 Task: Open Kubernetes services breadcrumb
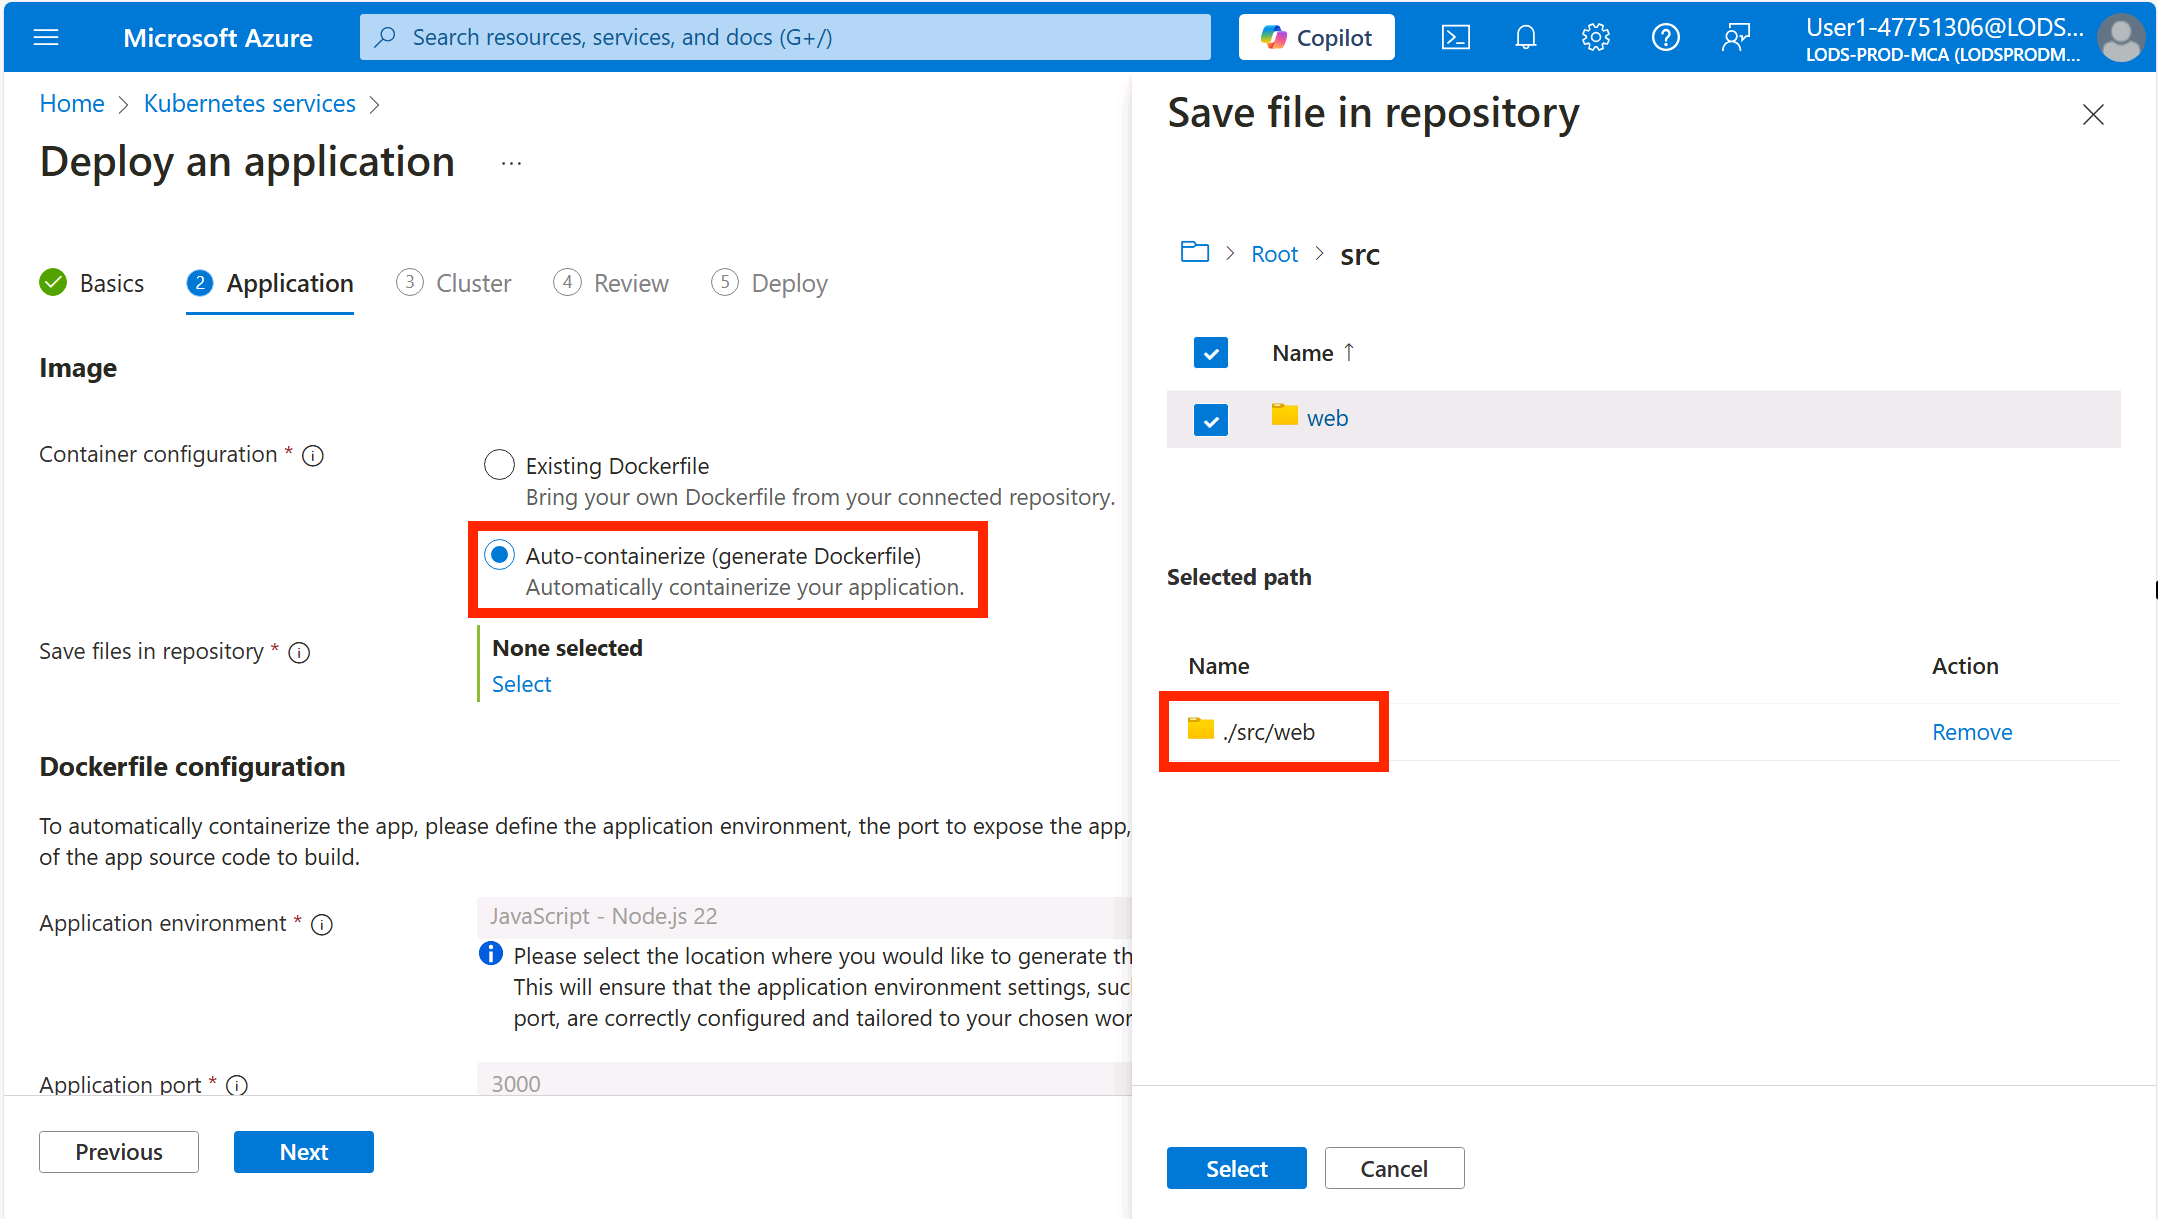coord(250,104)
